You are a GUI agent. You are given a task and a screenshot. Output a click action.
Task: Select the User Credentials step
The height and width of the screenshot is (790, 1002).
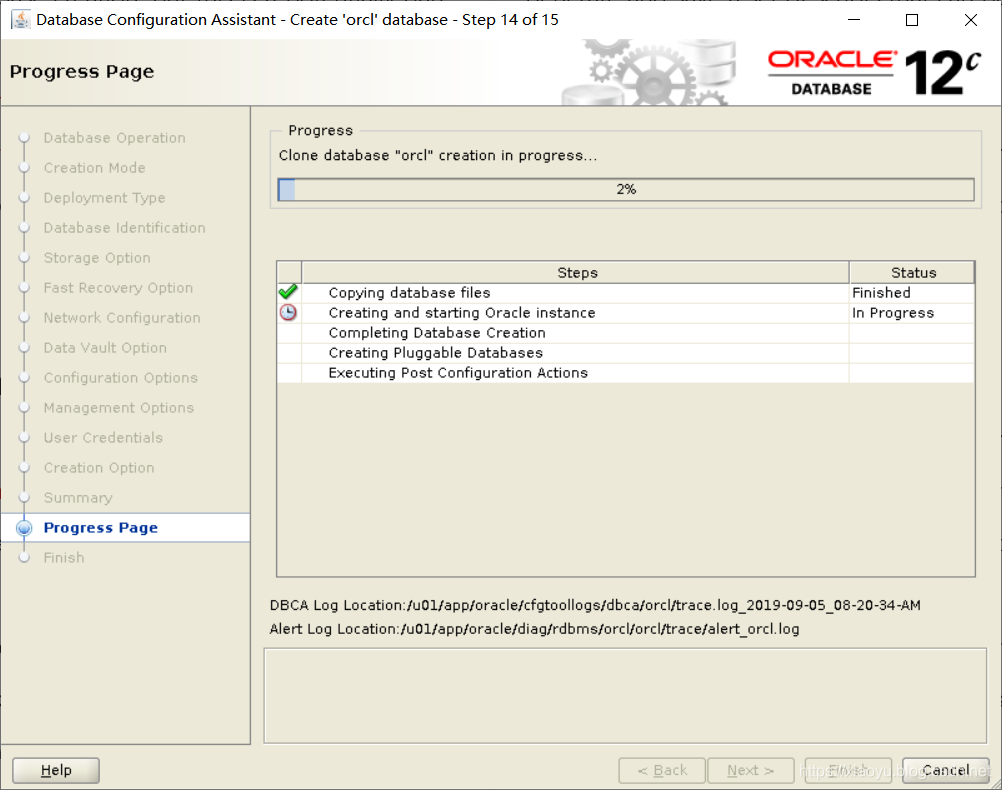coord(104,438)
